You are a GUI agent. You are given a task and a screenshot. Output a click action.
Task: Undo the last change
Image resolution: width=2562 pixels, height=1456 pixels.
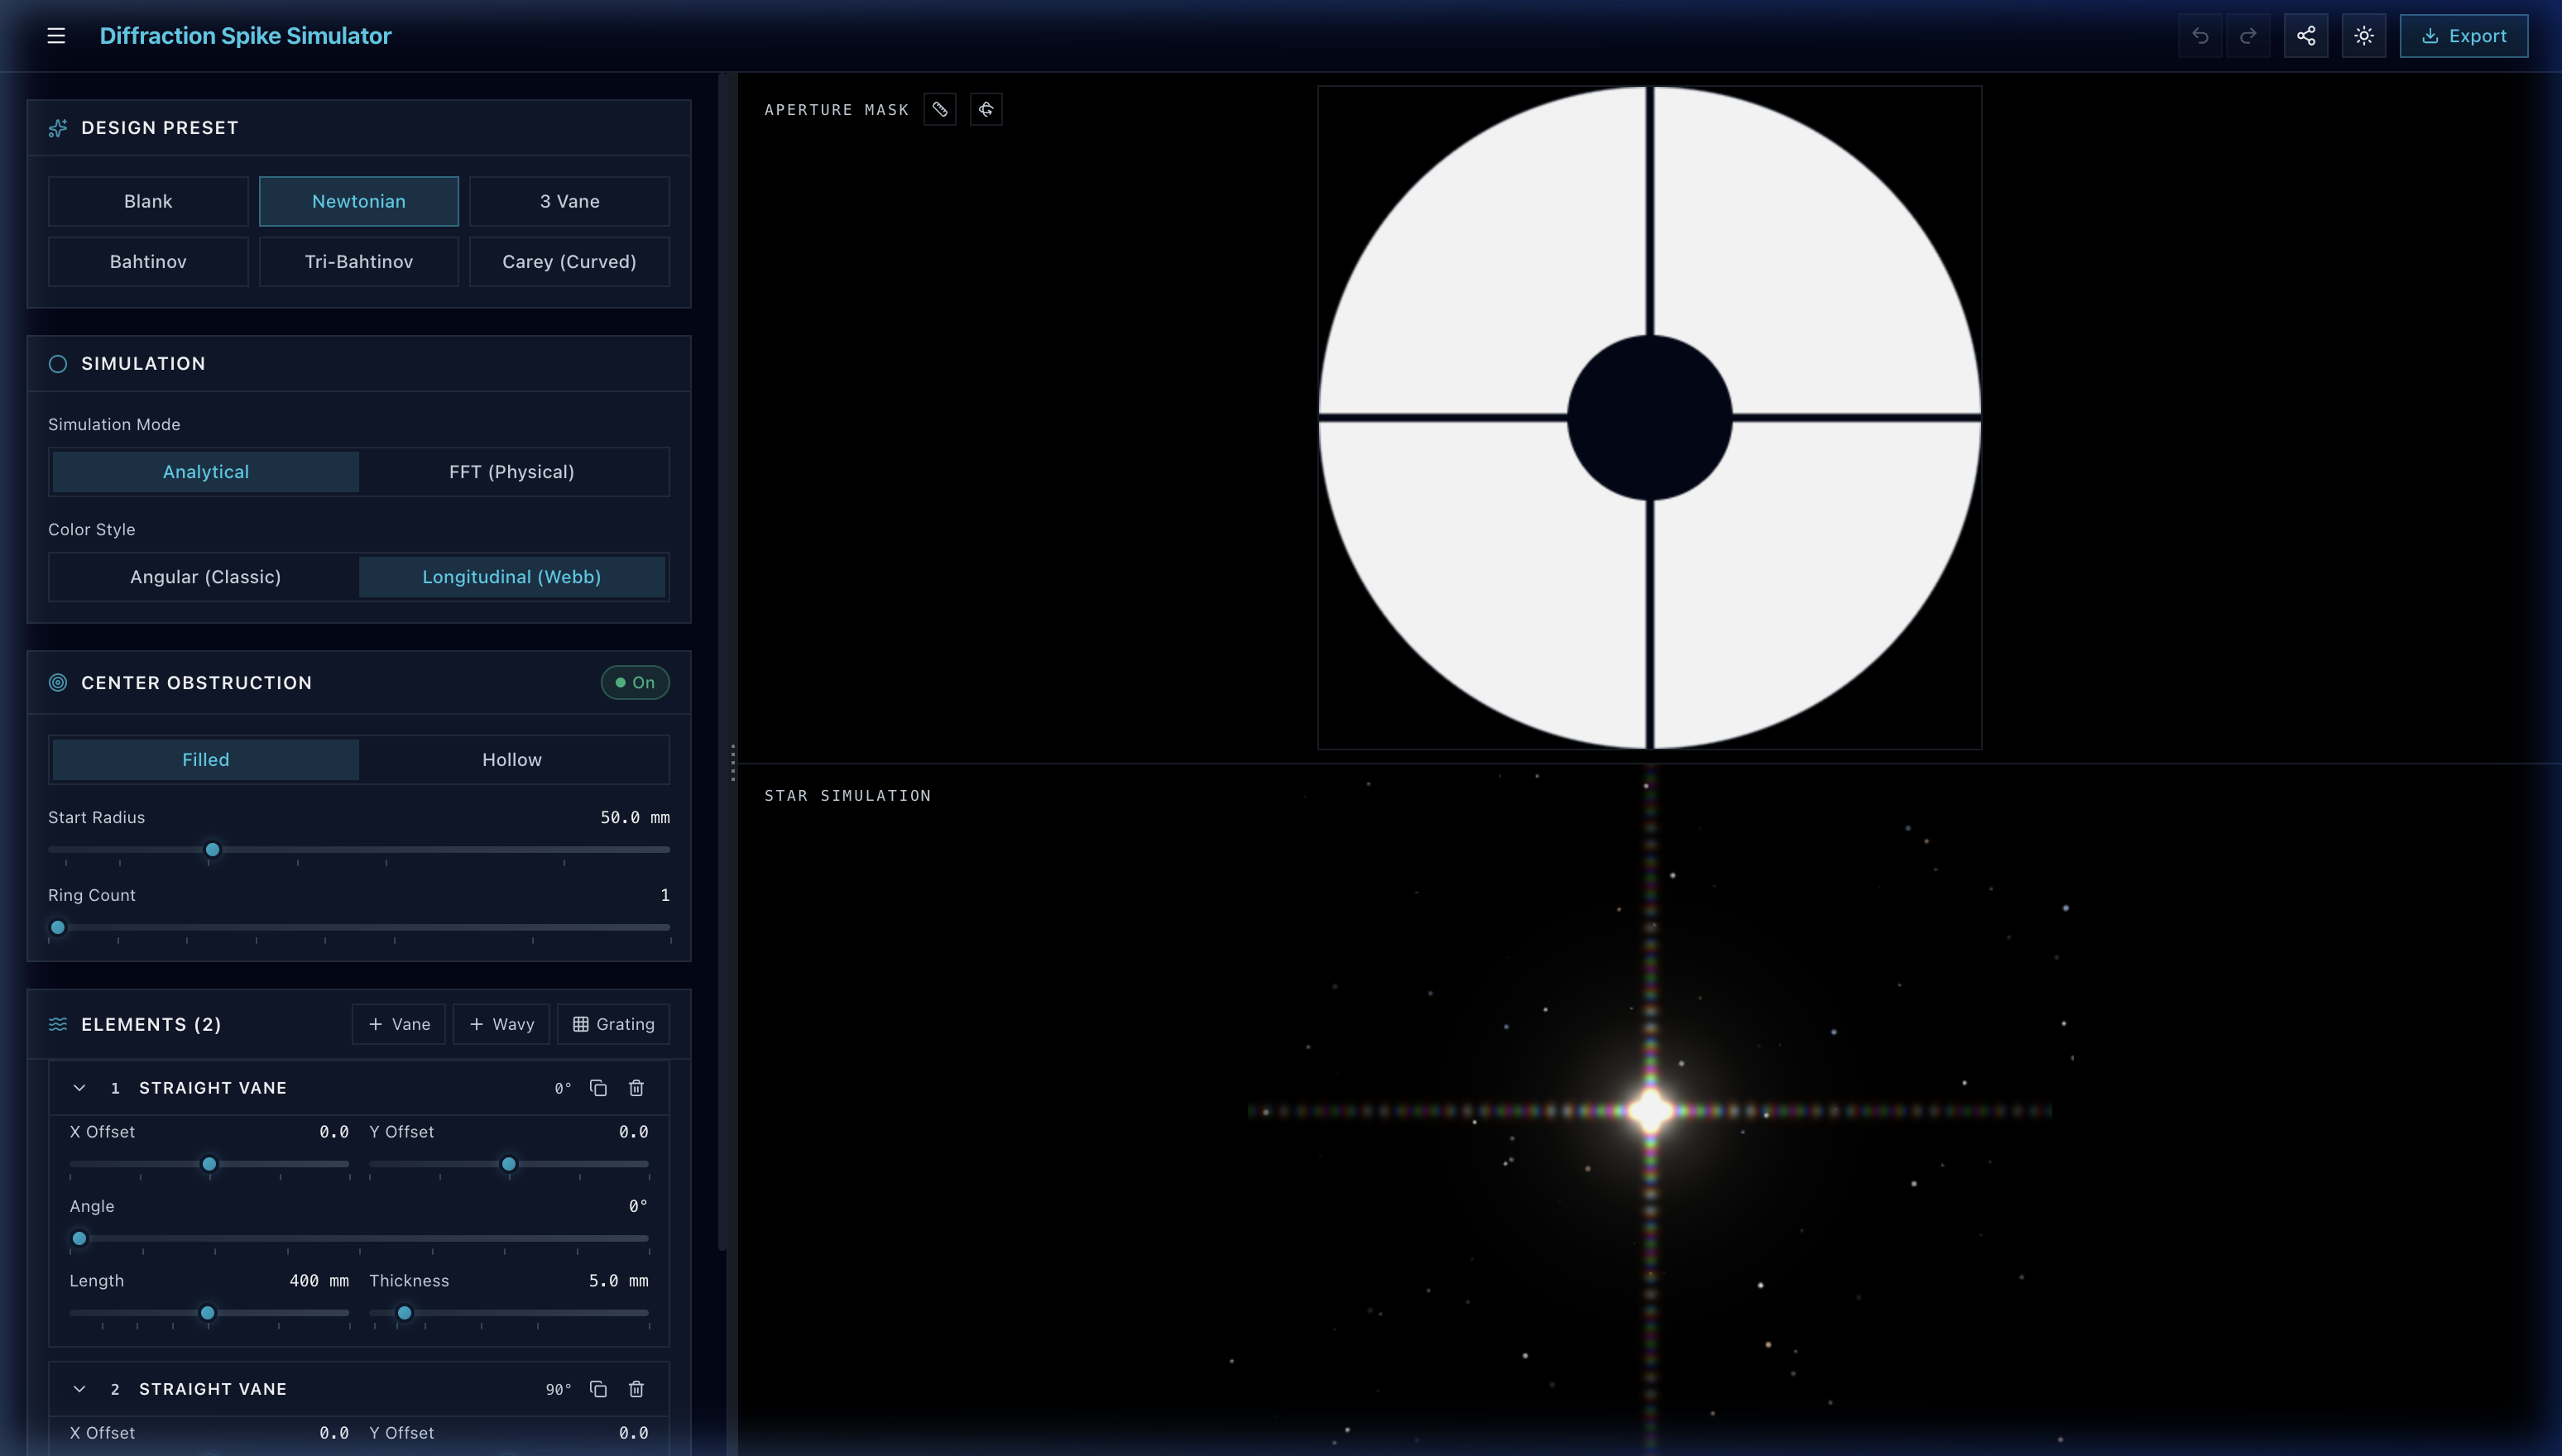pyautogui.click(x=2200, y=35)
